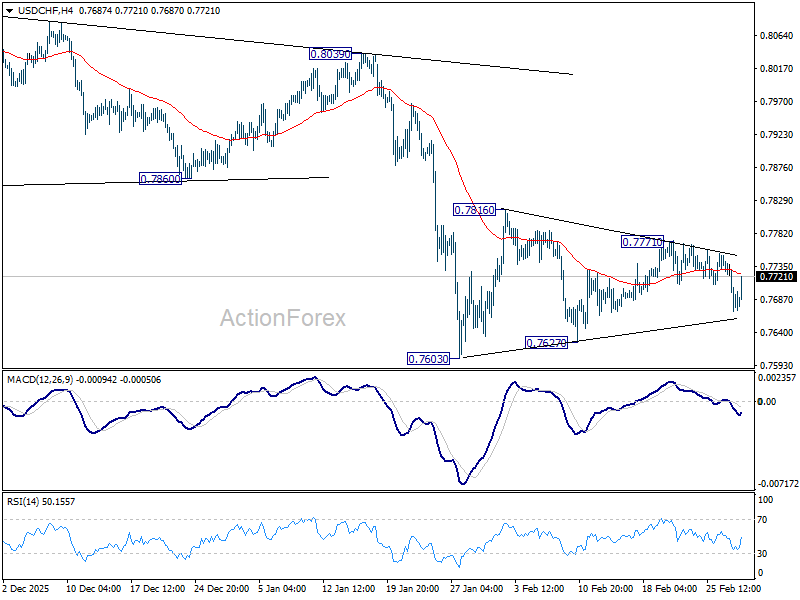Select the 0.76400 price axis value
Screen dimensions: 800x600
(777, 332)
